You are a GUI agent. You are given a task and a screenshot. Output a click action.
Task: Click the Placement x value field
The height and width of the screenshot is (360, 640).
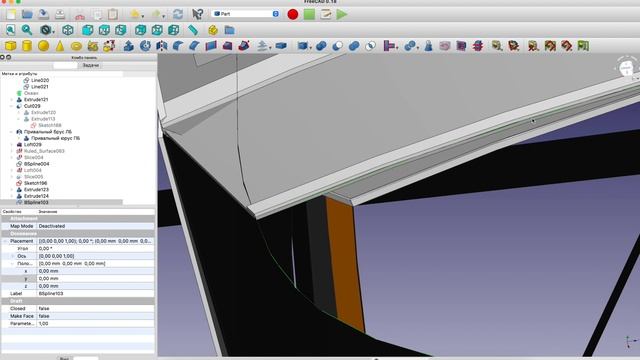pyautogui.click(x=96, y=271)
